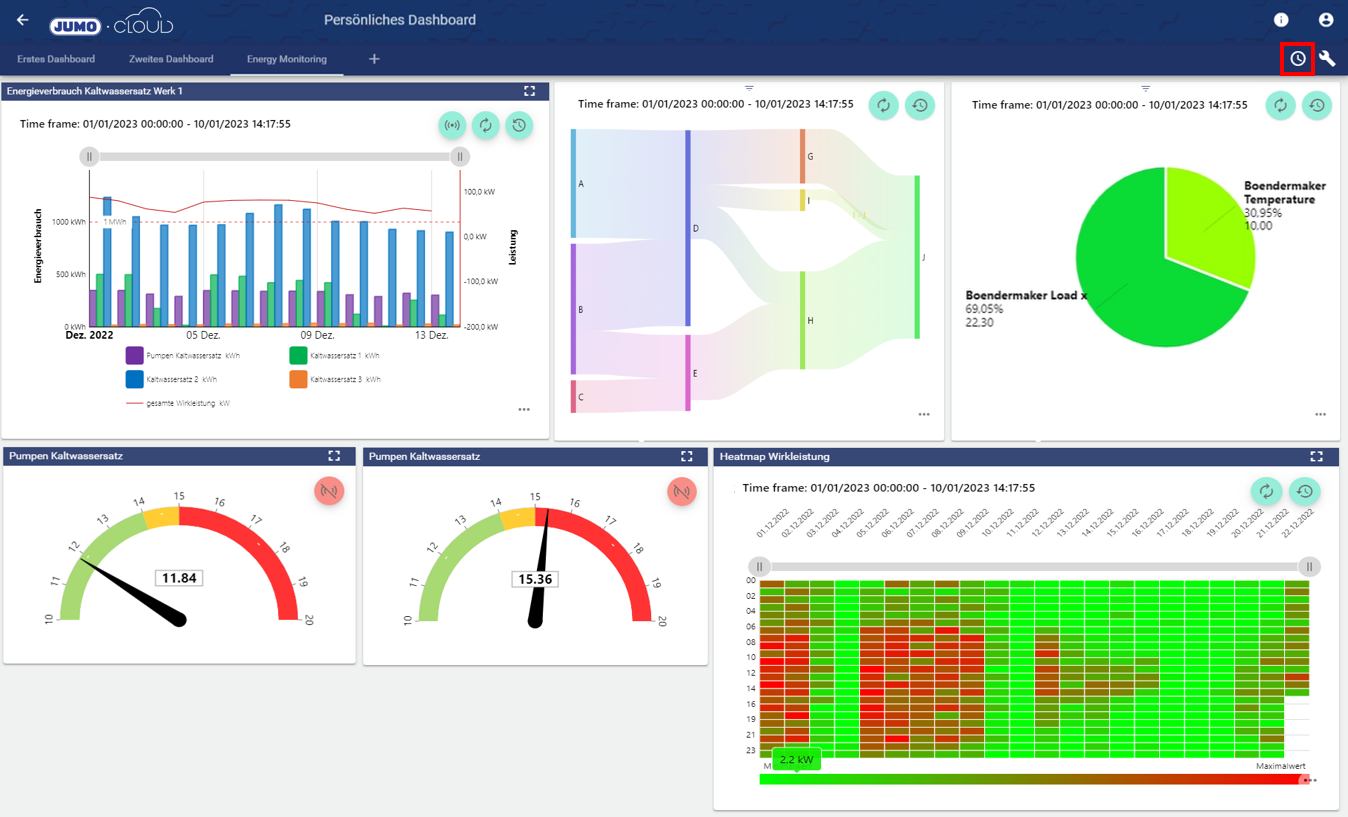Expand filter above the Sankey diagram

pyautogui.click(x=749, y=88)
